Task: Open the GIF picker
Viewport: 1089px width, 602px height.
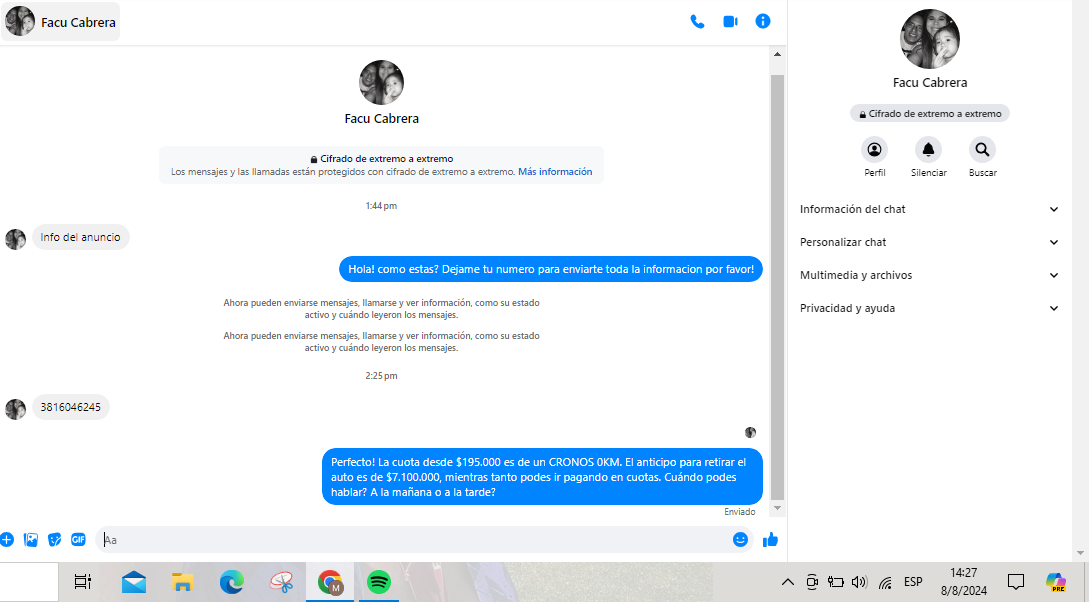Action: point(78,540)
